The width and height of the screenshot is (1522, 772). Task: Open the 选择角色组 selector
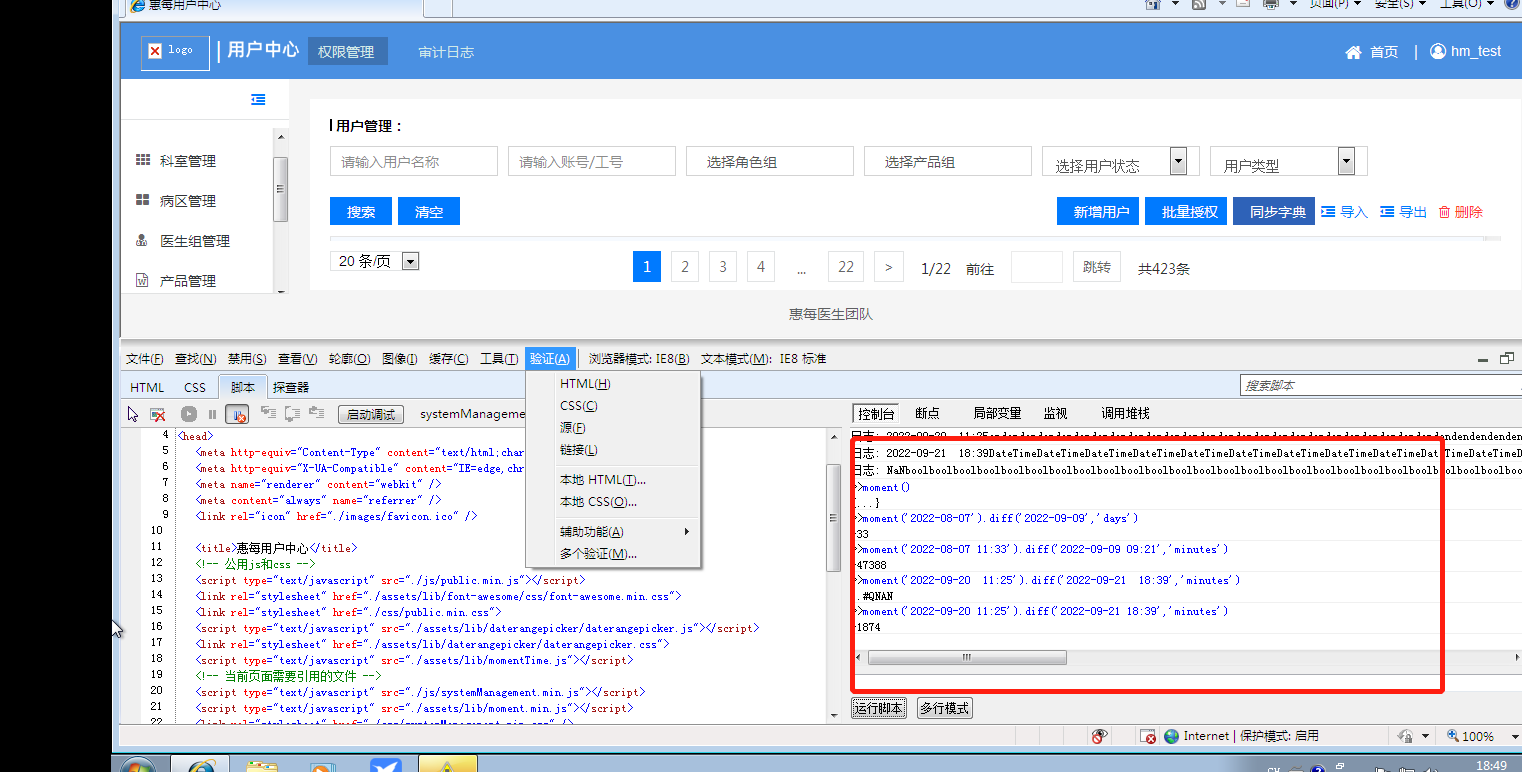770,161
